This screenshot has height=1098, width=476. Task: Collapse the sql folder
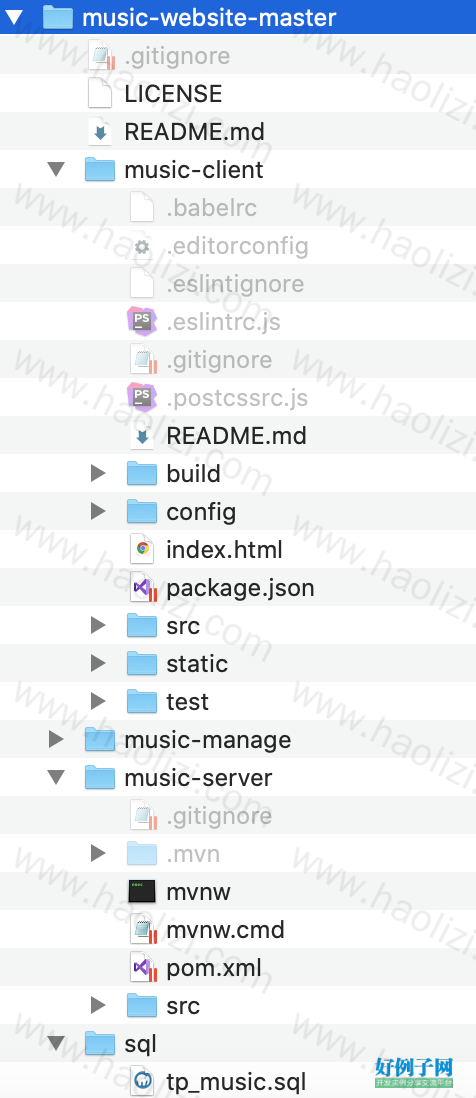pyautogui.click(x=56, y=1044)
